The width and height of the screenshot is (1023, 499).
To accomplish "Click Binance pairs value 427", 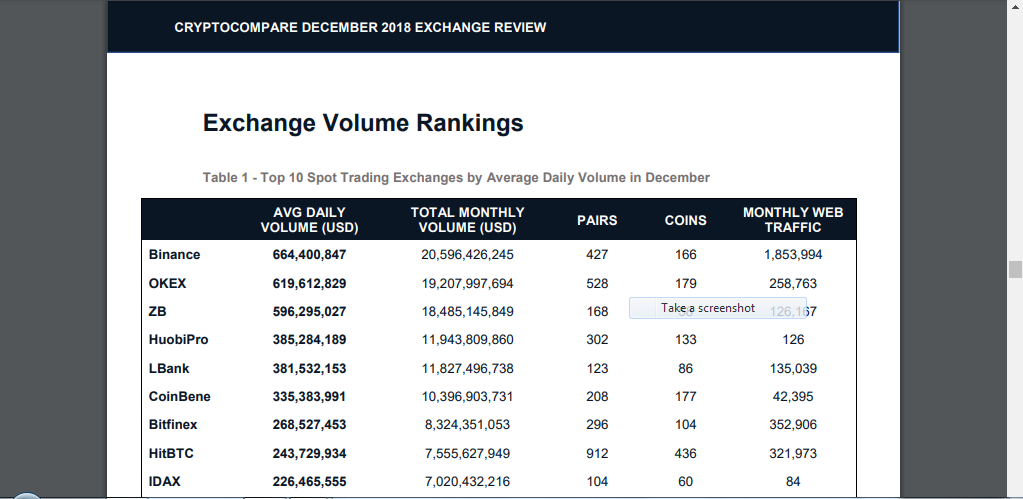I will tap(597, 254).
